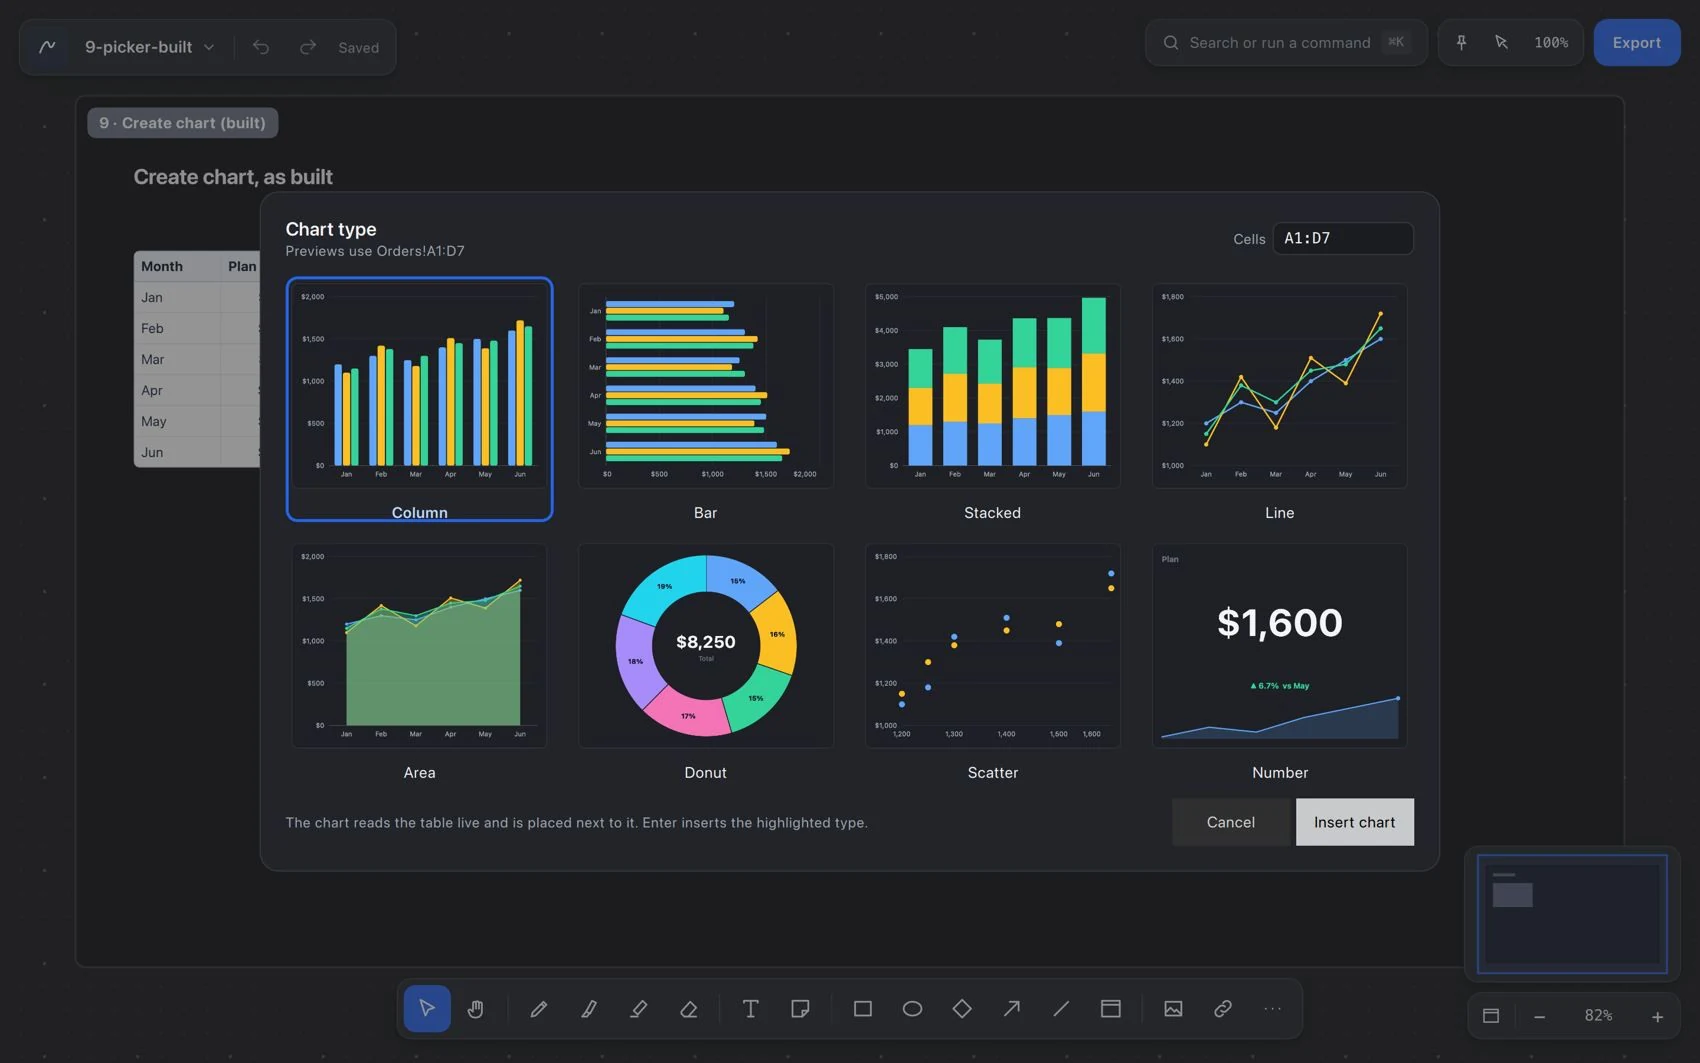The height and width of the screenshot is (1063, 1700).
Task: Select the frame tool
Action: coord(1111,1008)
